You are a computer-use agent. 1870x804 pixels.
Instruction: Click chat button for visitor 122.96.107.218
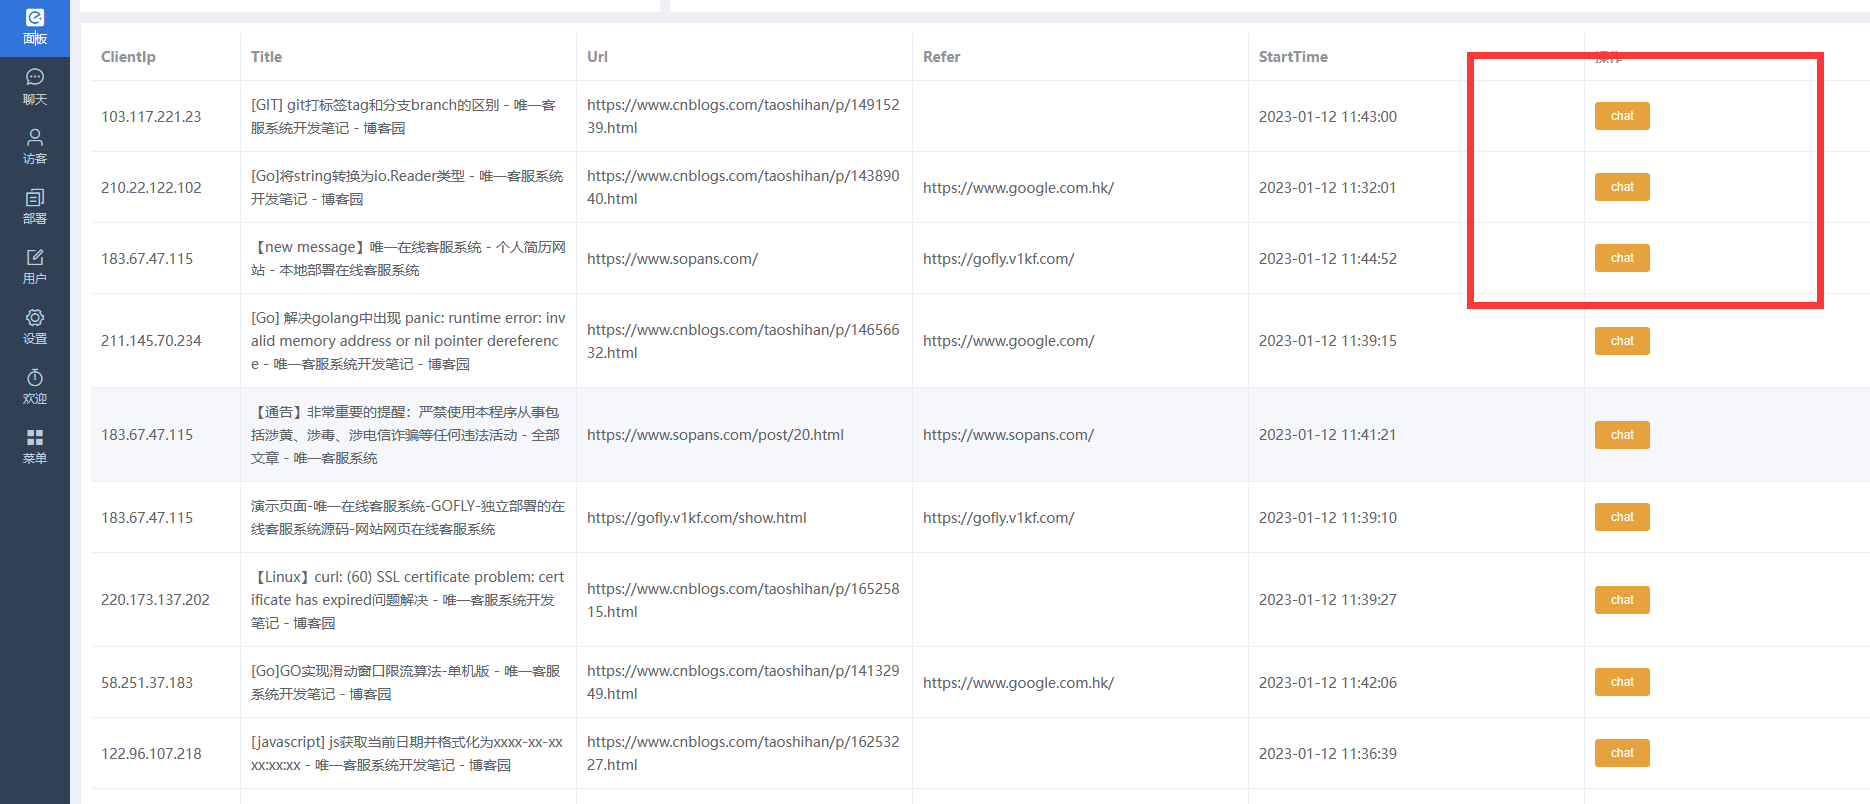1621,753
